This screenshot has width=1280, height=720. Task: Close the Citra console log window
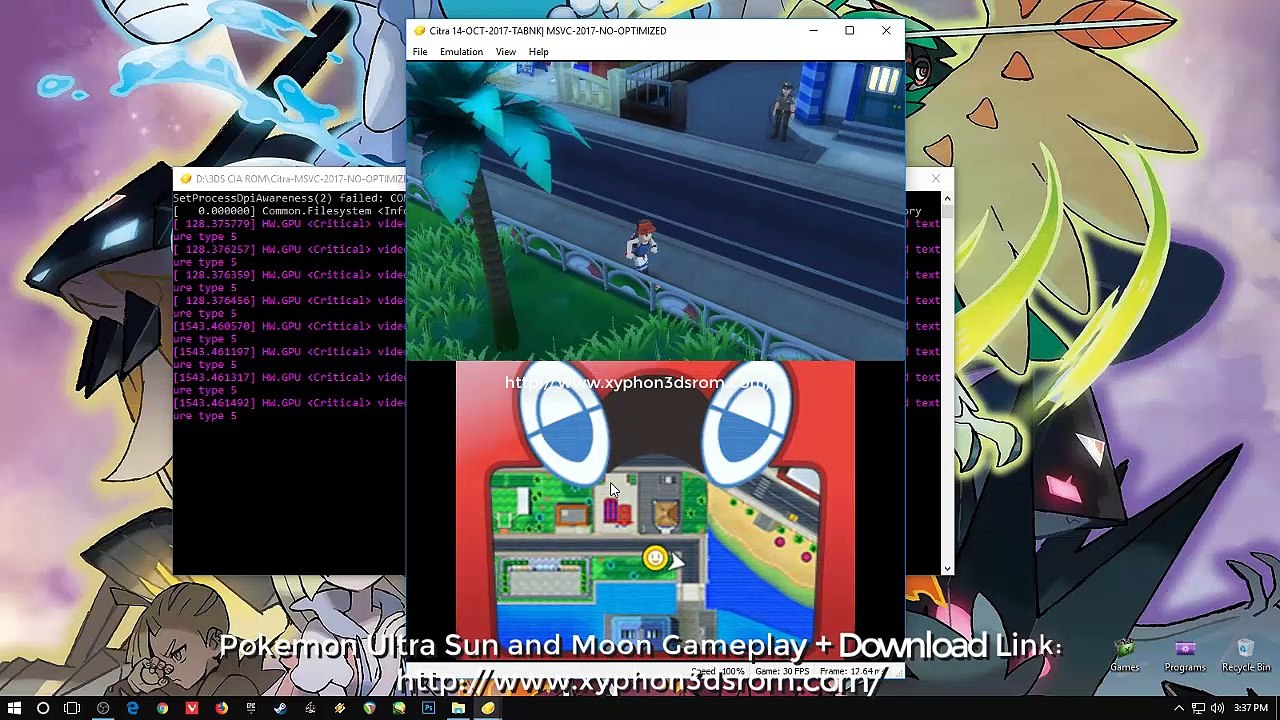click(936, 179)
